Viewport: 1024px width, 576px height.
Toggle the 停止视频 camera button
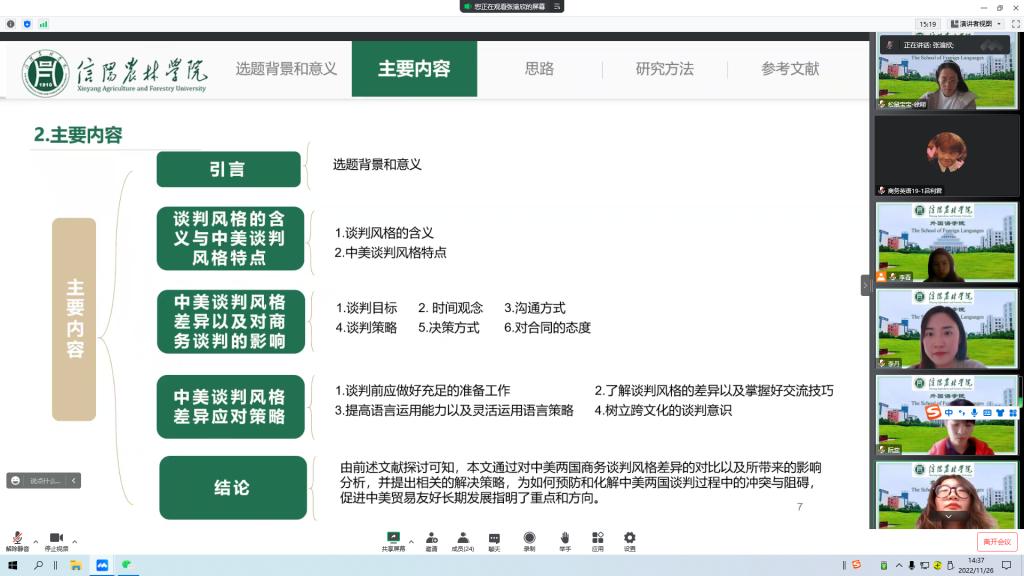pyautogui.click(x=56, y=539)
